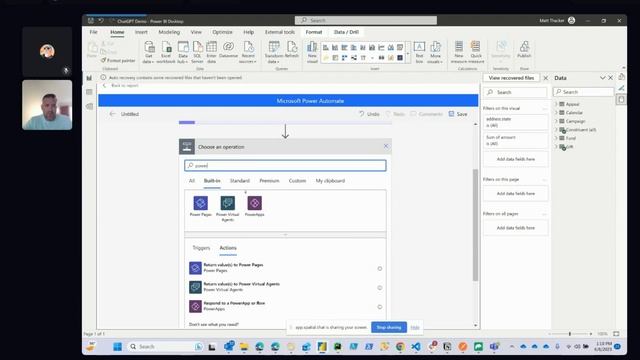Image resolution: width=640 pixels, height=360 pixels.
Task: Expand the Campaign table
Action: [x=556, y=121]
